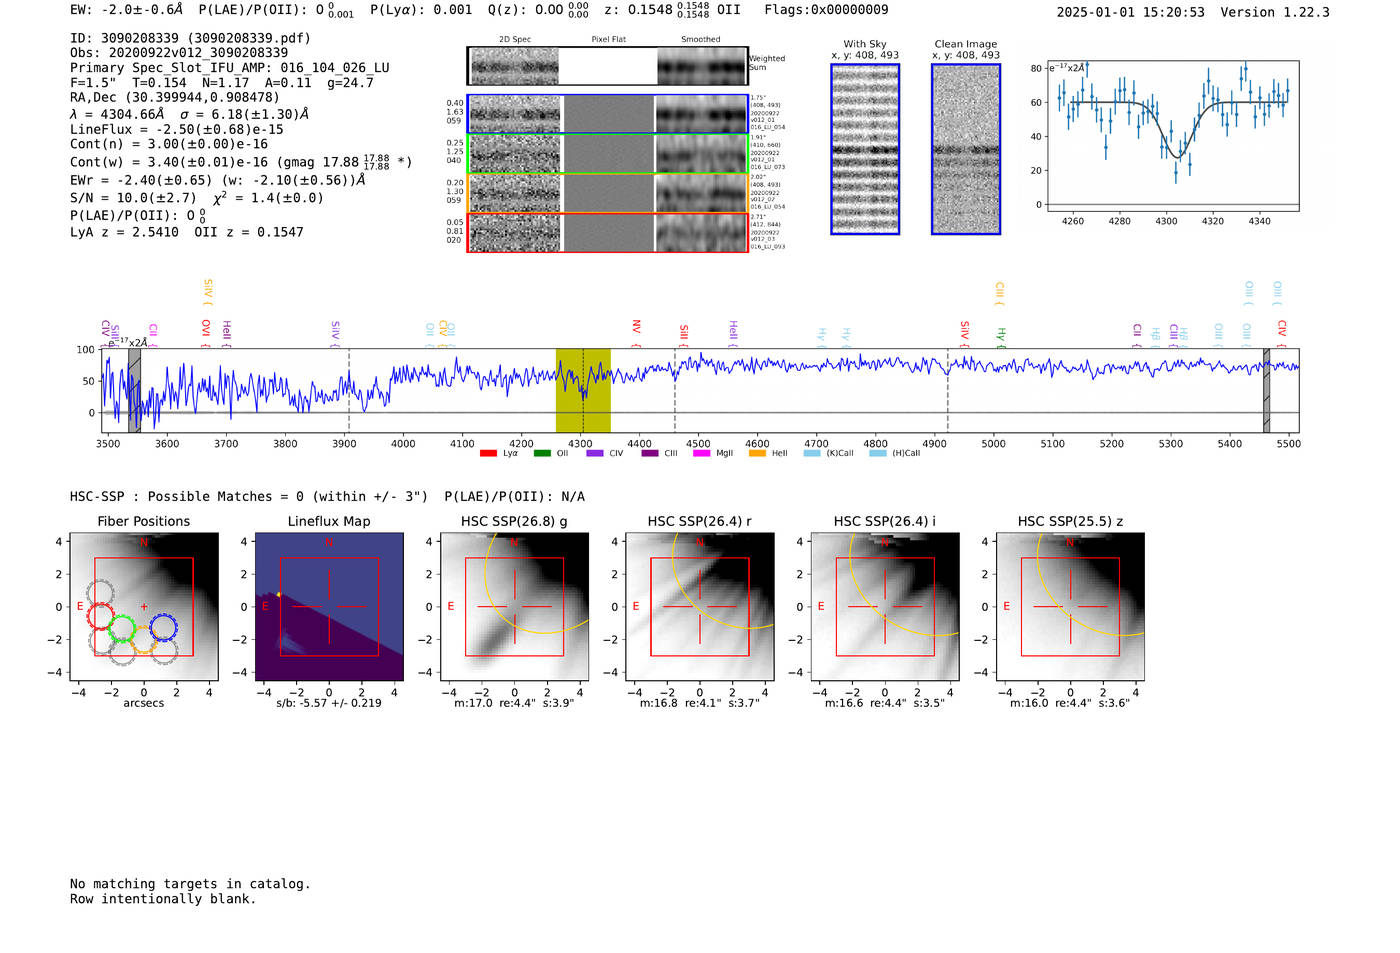Click the red fiber circle in Fiber Positions
Image resolution: width=1400 pixels, height=953 pixels.
pyautogui.click(x=101, y=616)
